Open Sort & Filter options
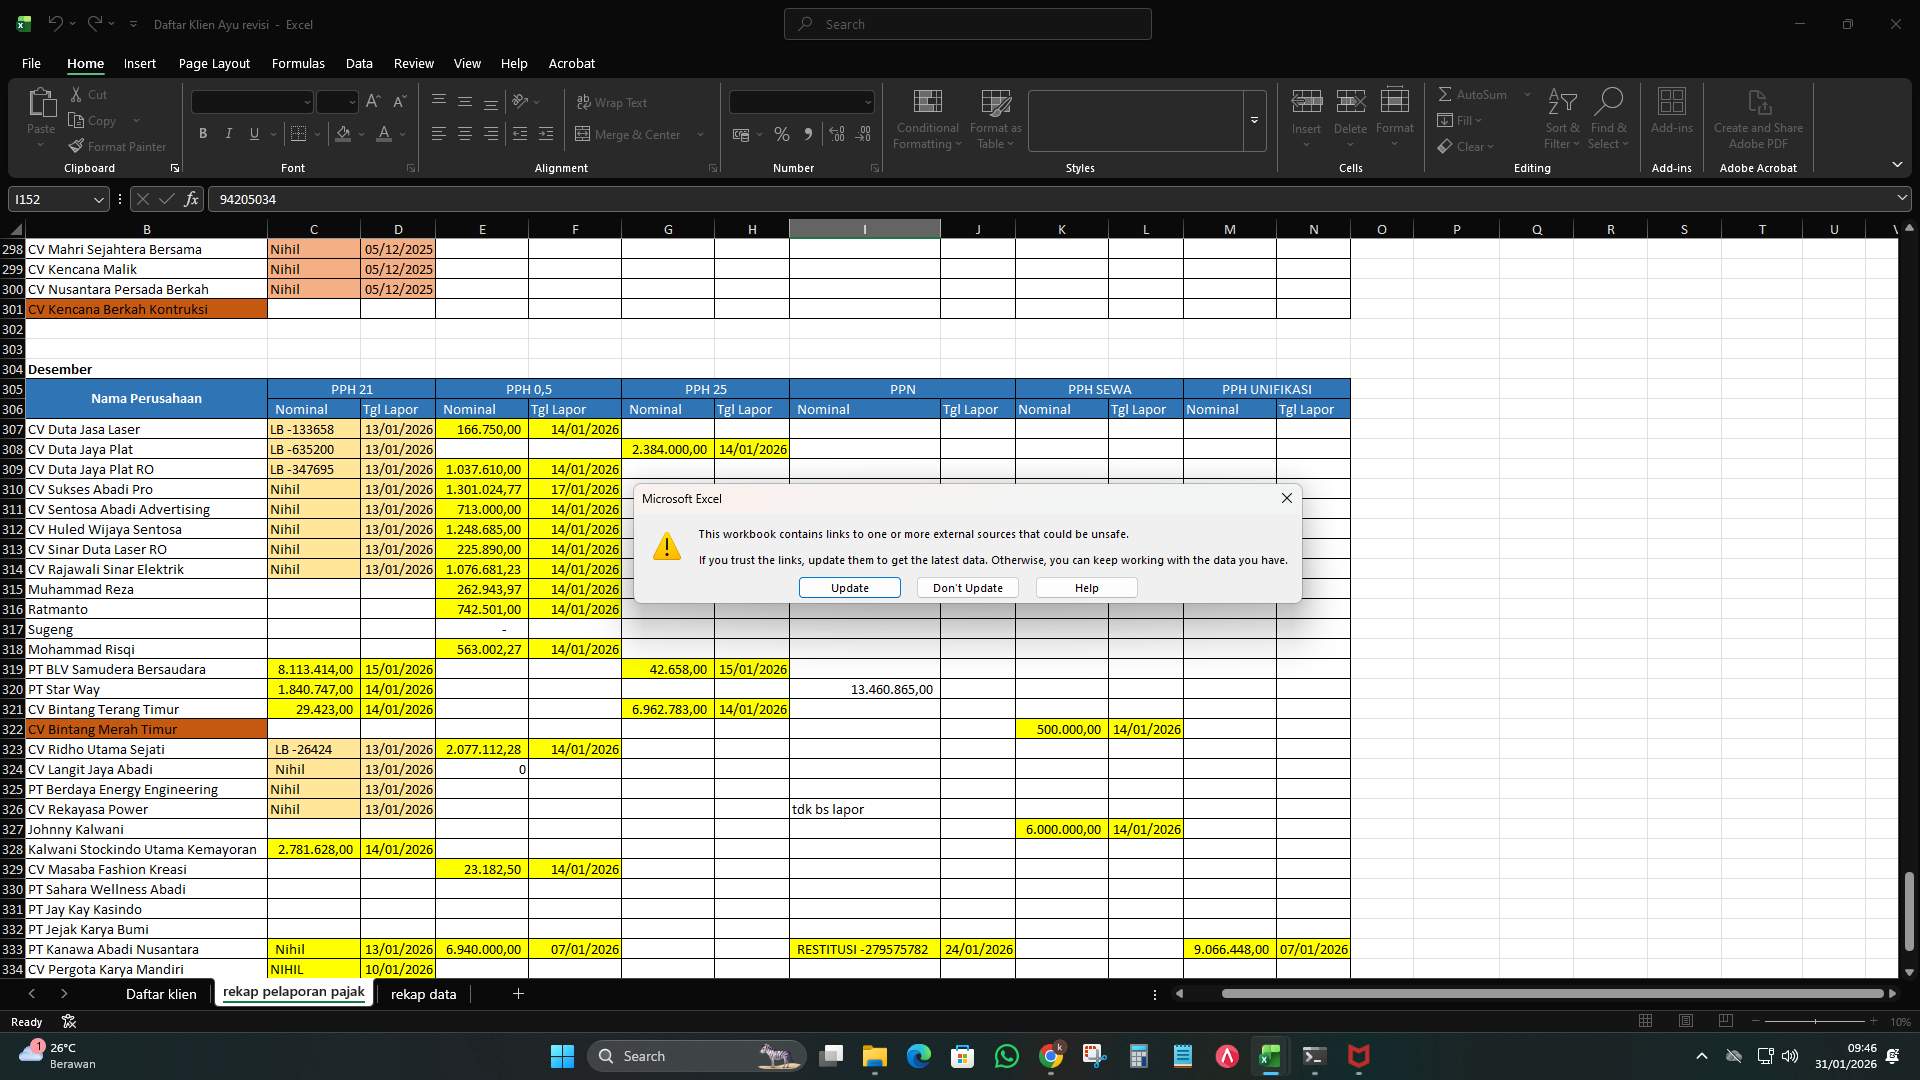1920x1080 pixels. [x=1561, y=118]
